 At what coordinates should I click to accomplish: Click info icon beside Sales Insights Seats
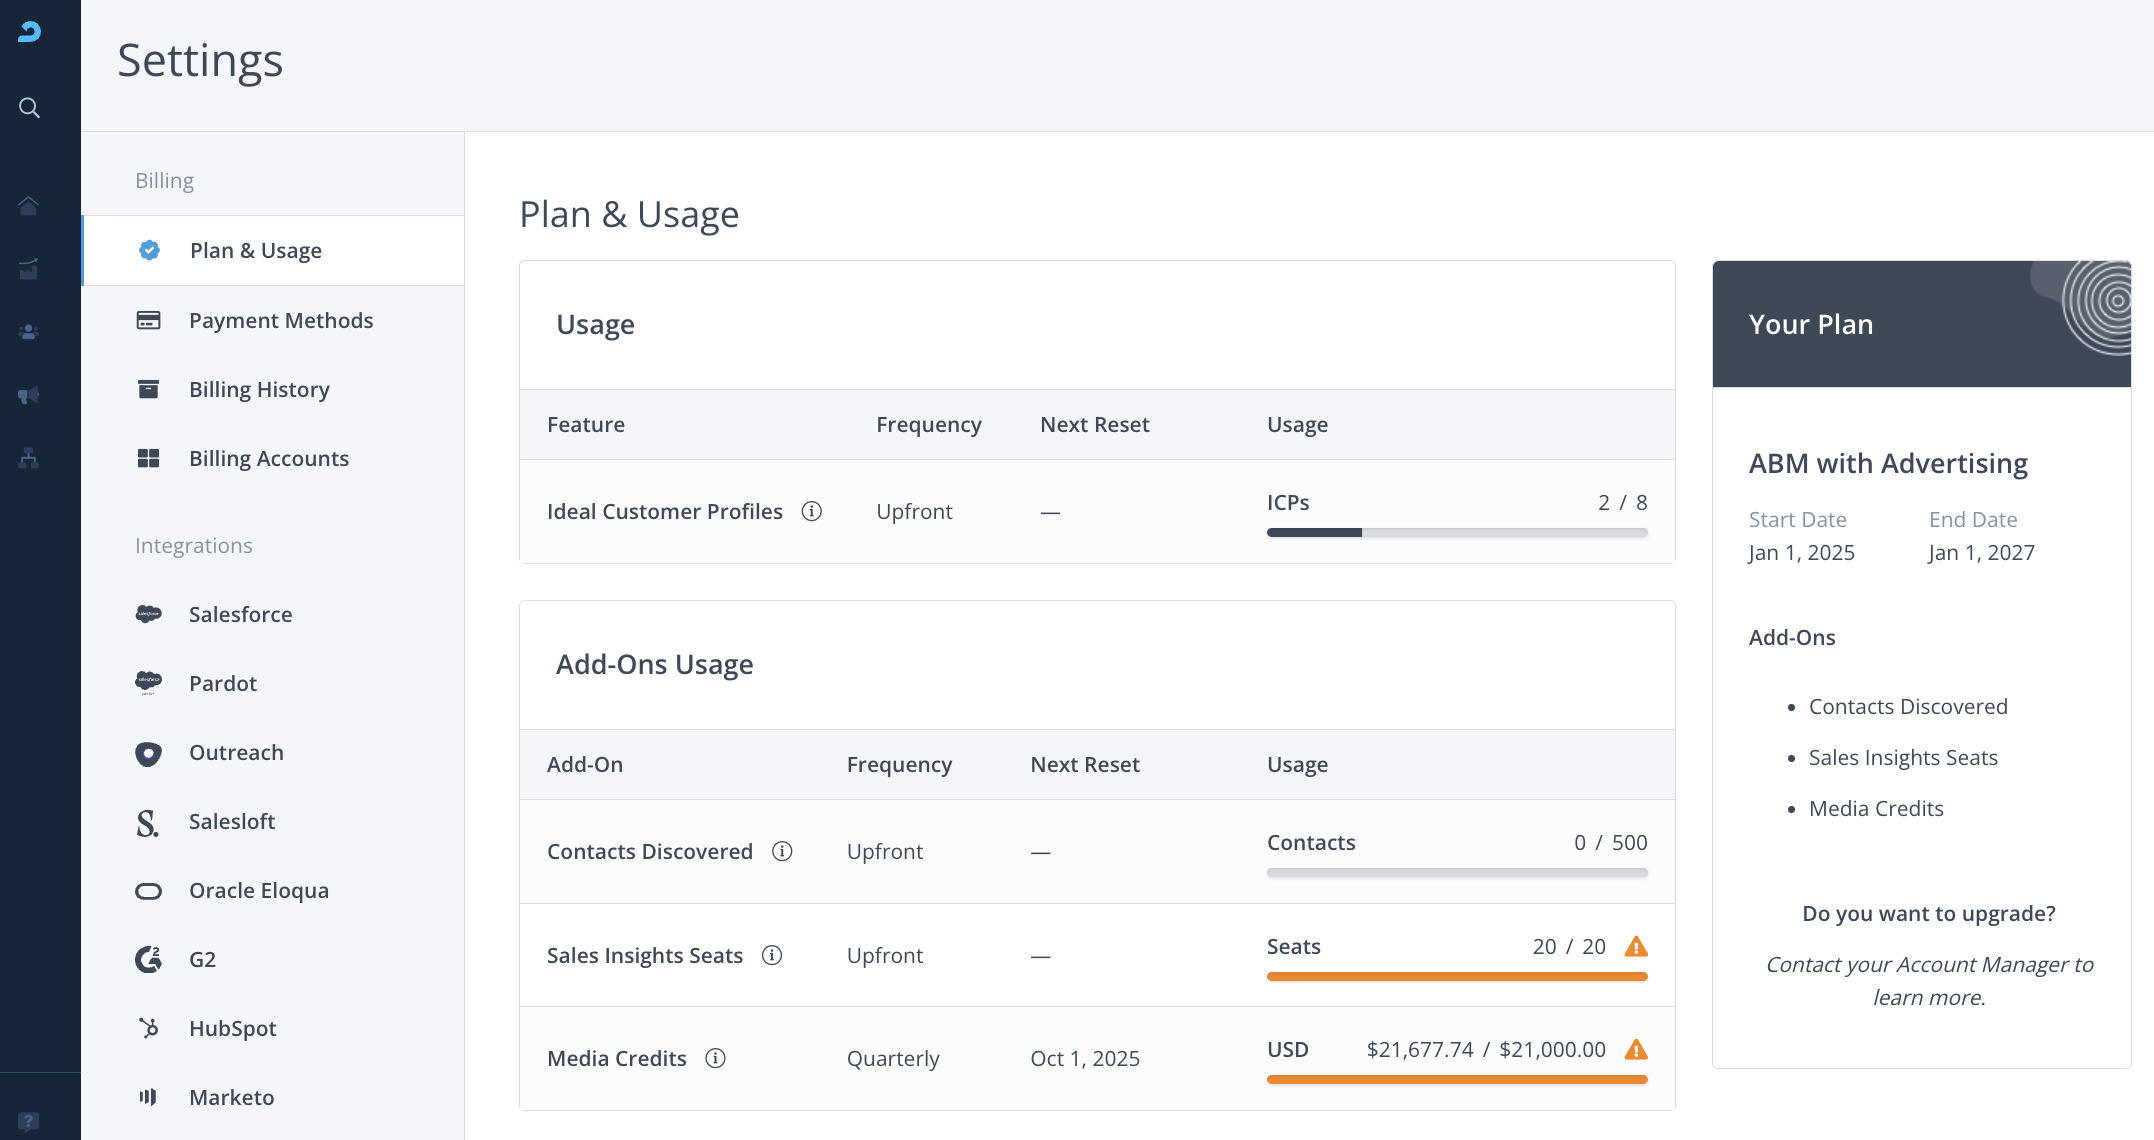(x=772, y=955)
